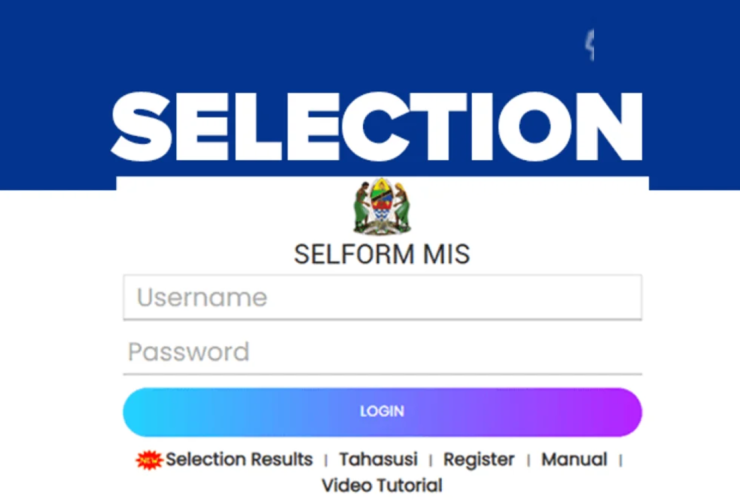The image size is (740, 500).
Task: Click separator between Tahasusi and Register
Action: [x=431, y=461]
